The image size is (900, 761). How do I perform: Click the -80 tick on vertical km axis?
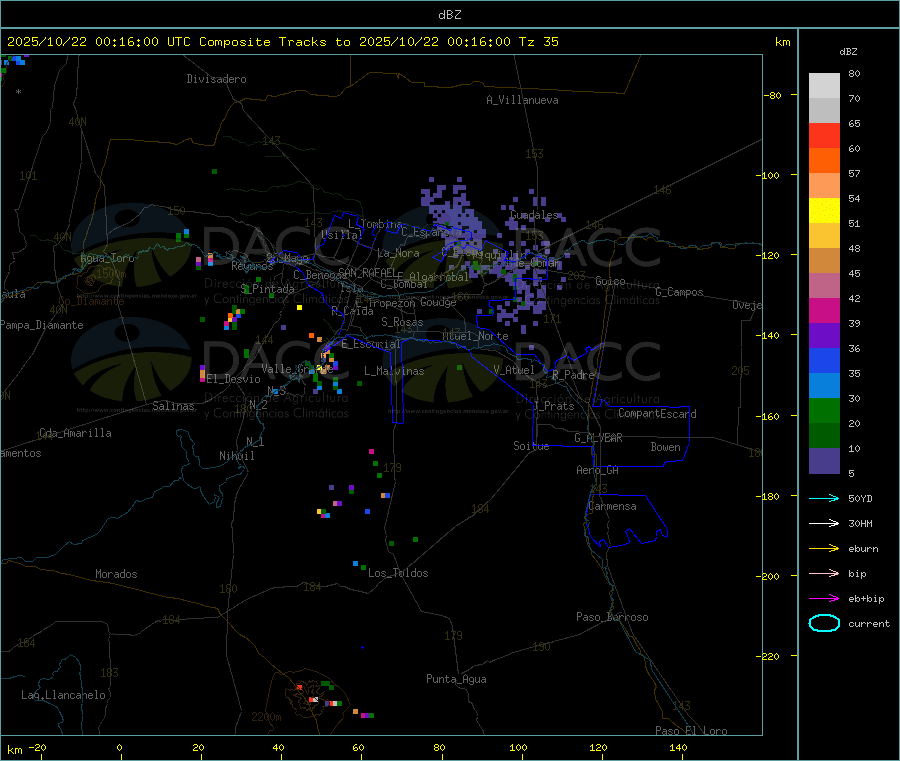pos(773,95)
